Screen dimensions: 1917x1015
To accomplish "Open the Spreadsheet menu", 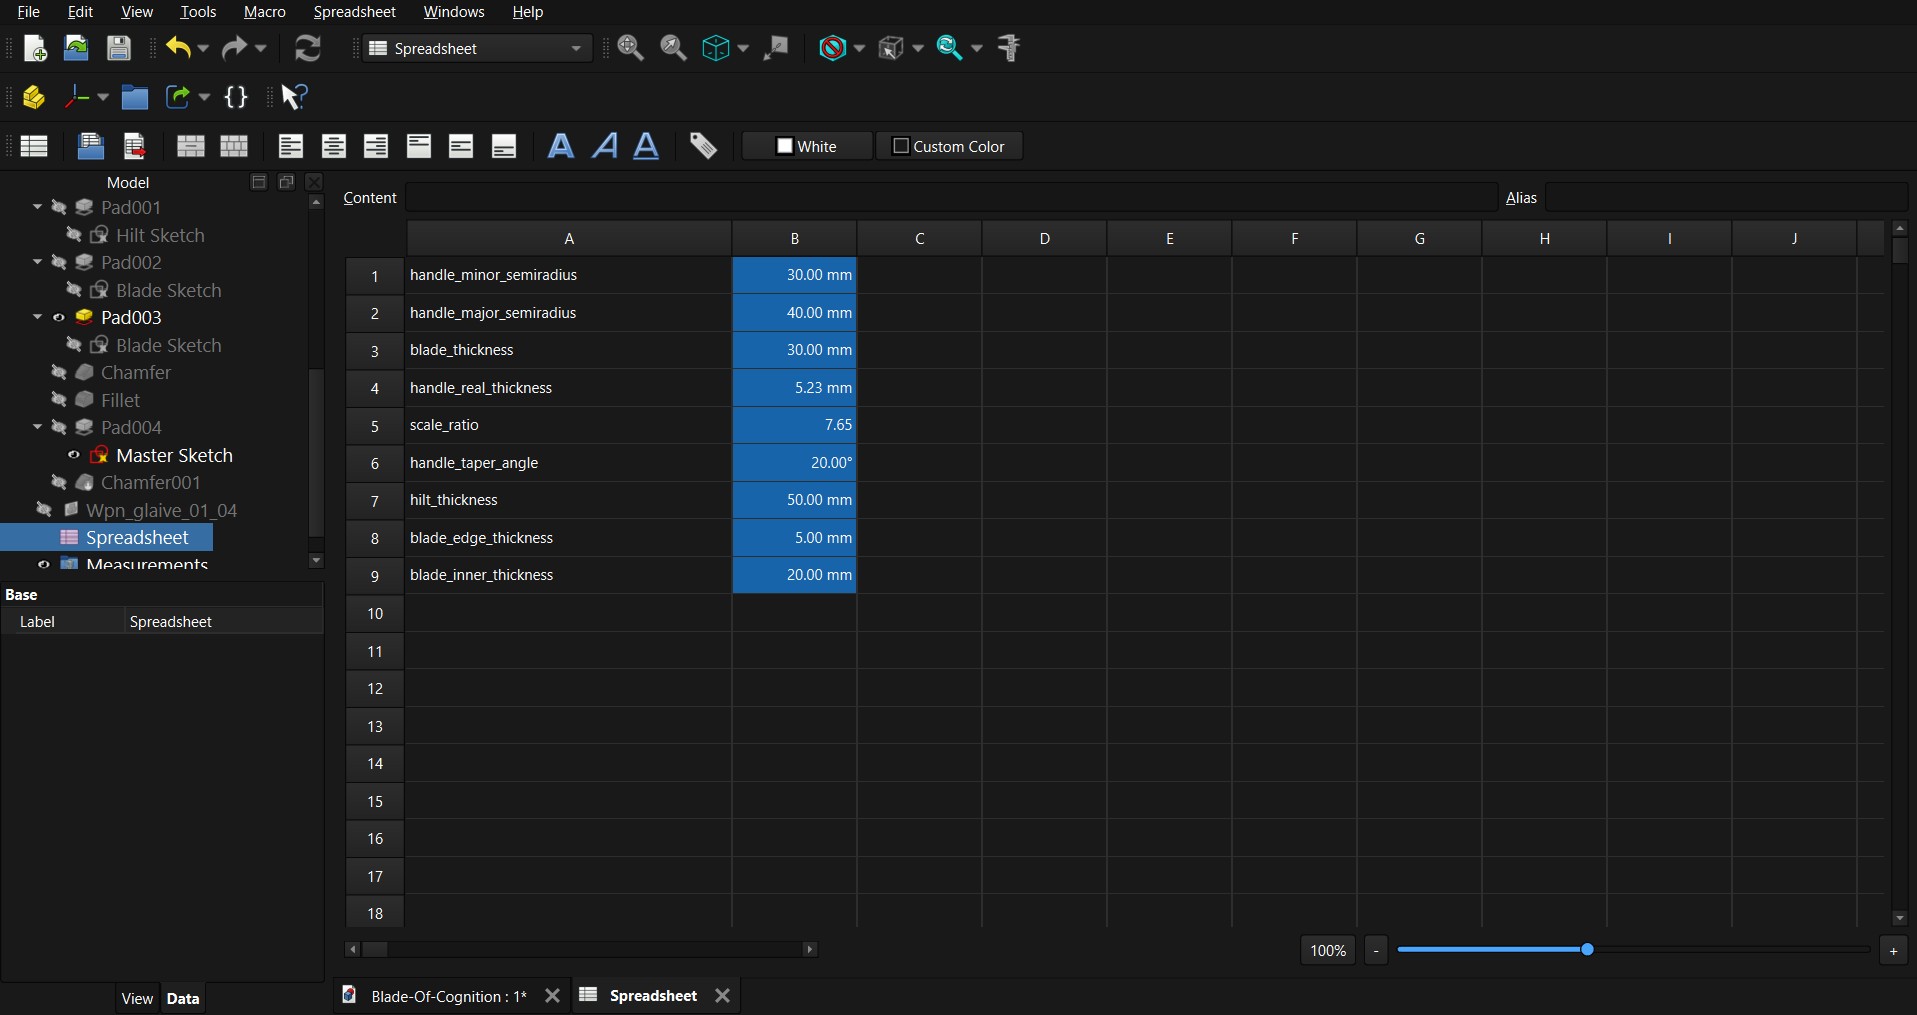I will point(355,12).
